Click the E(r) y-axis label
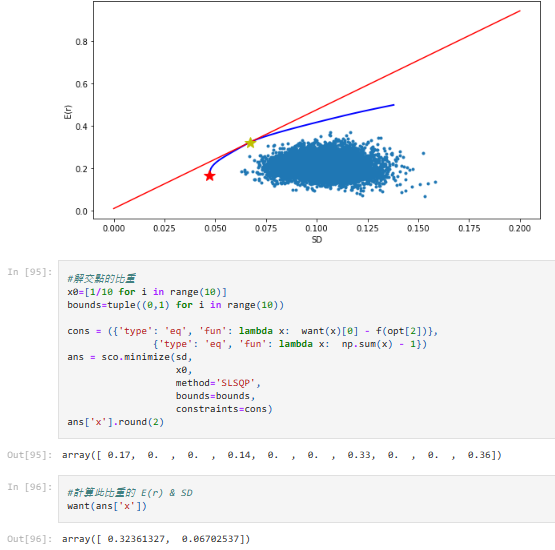The image size is (555, 550). tap(67, 112)
